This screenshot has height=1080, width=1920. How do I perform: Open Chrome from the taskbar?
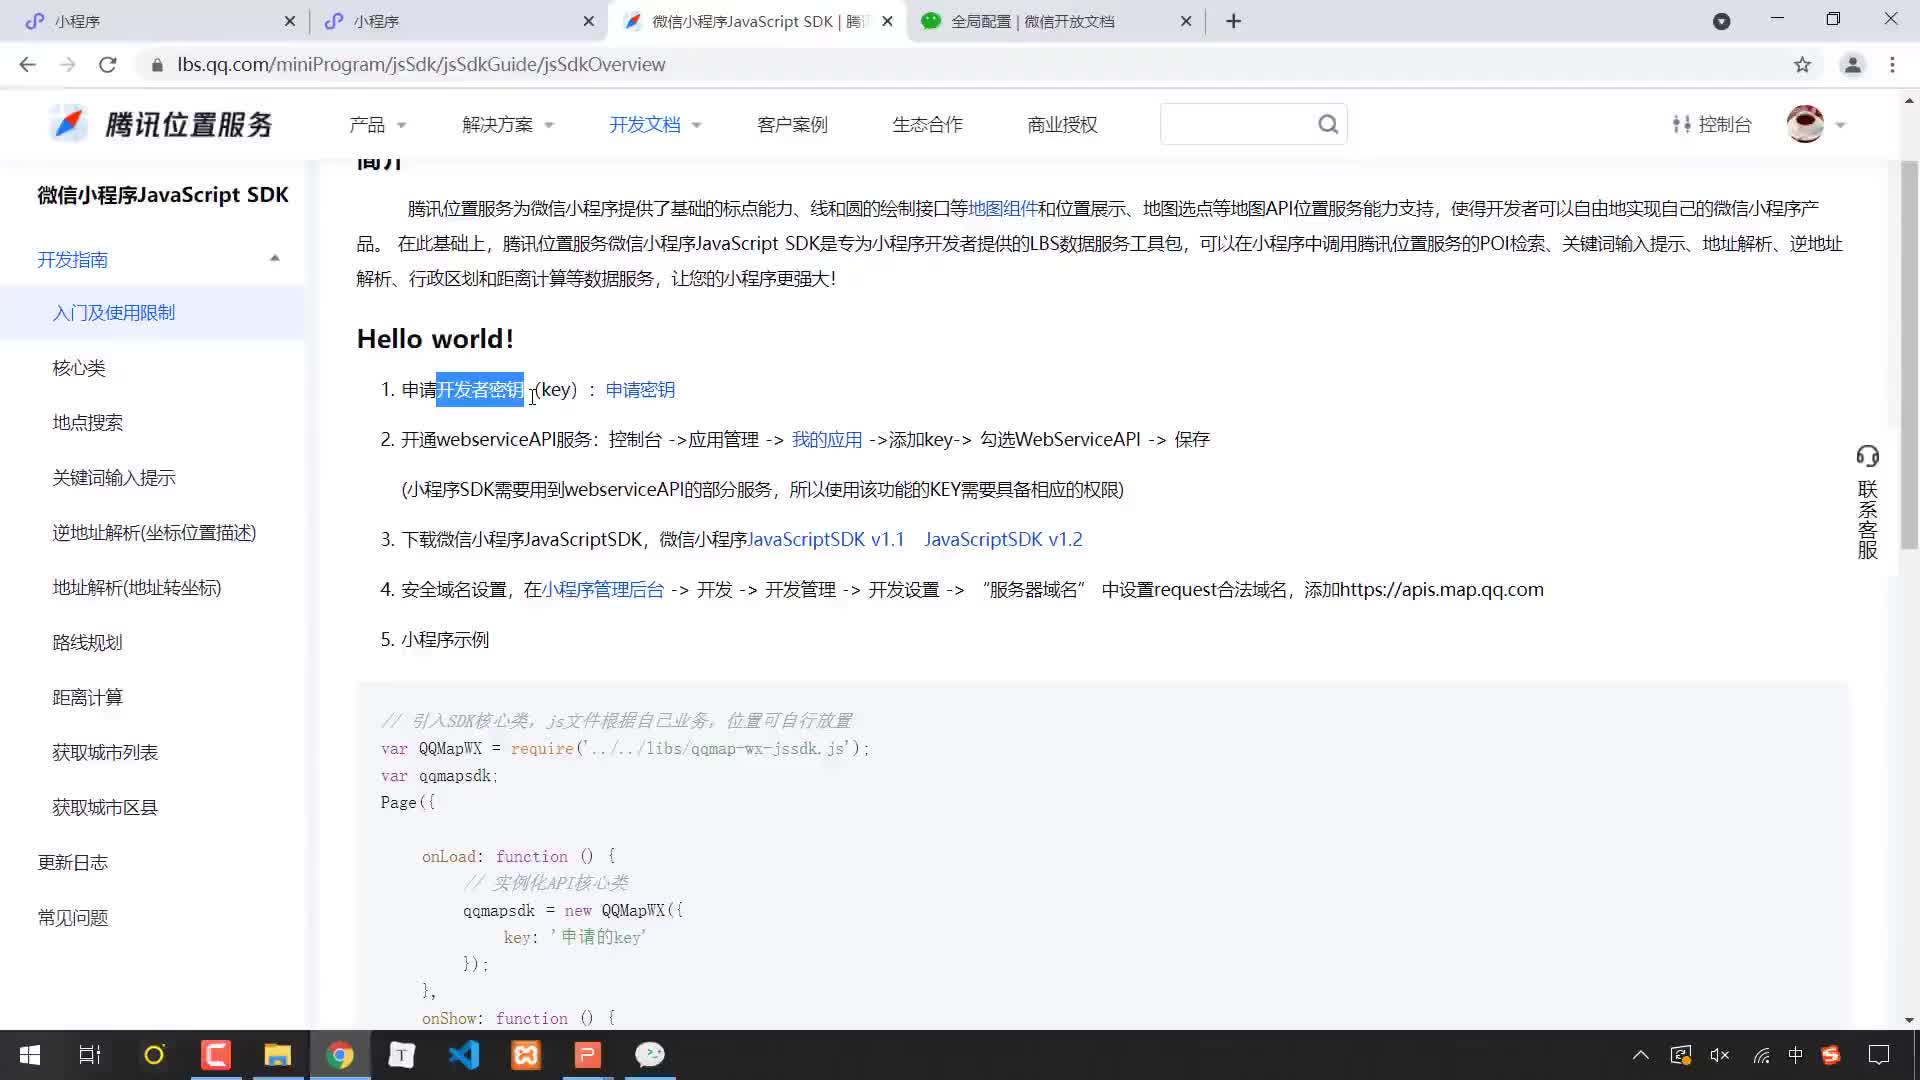(x=340, y=1055)
